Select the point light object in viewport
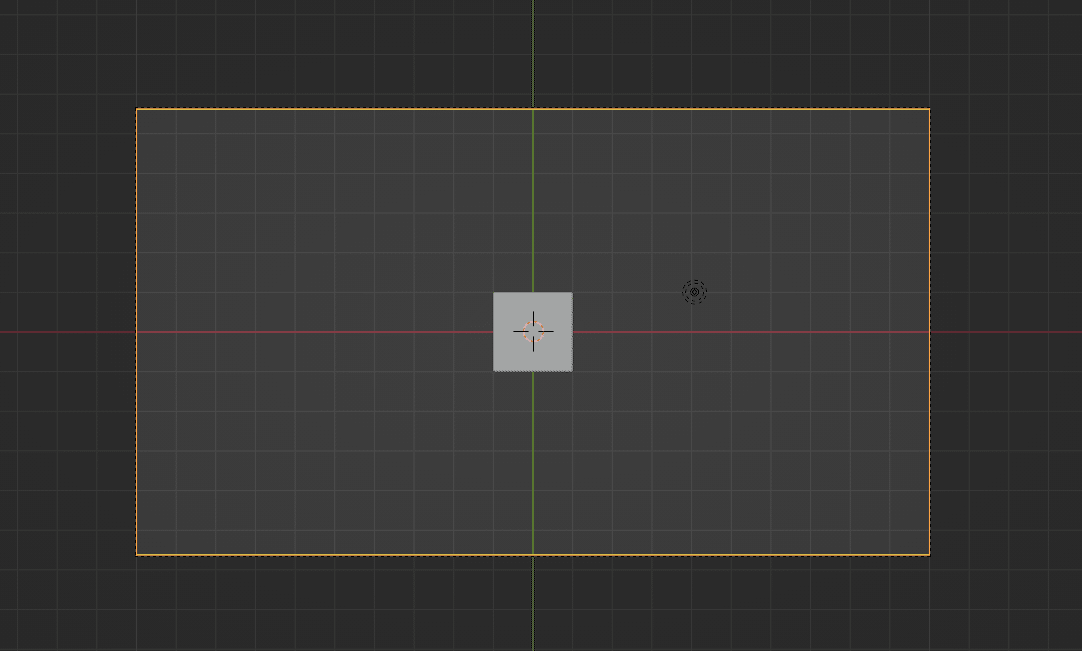 click(694, 292)
